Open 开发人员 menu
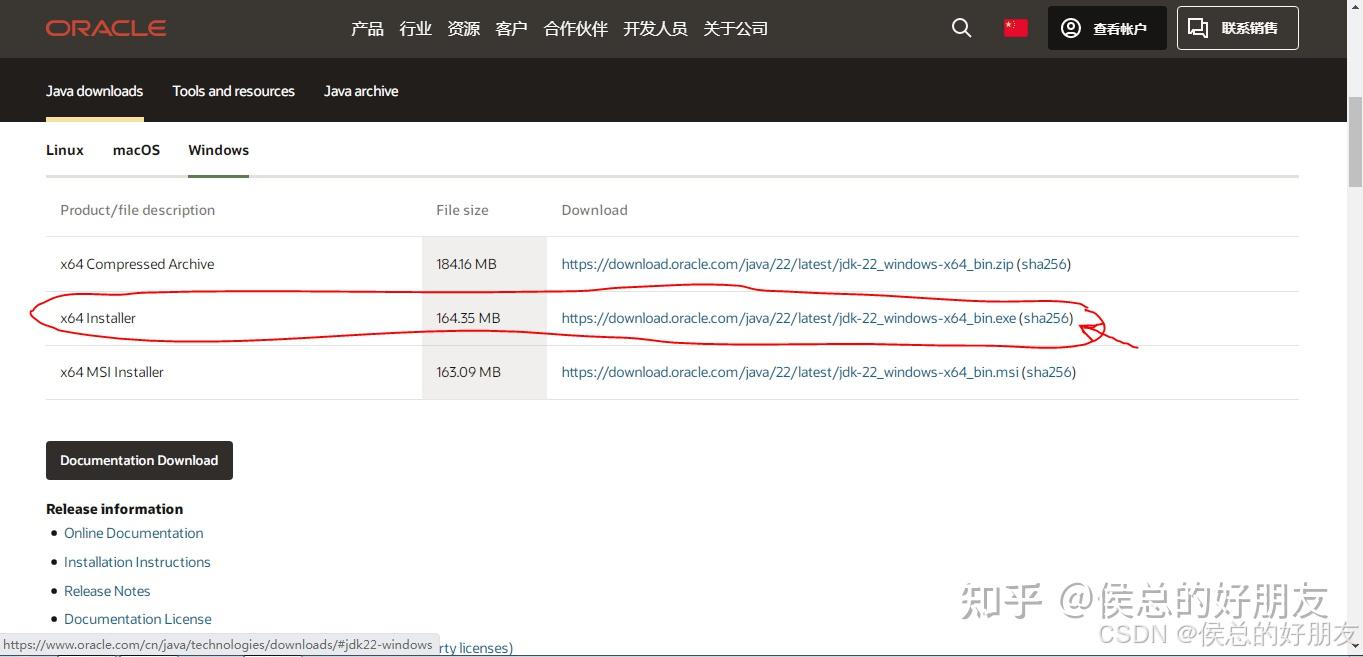Image resolution: width=1363 pixels, height=657 pixels. (x=655, y=29)
